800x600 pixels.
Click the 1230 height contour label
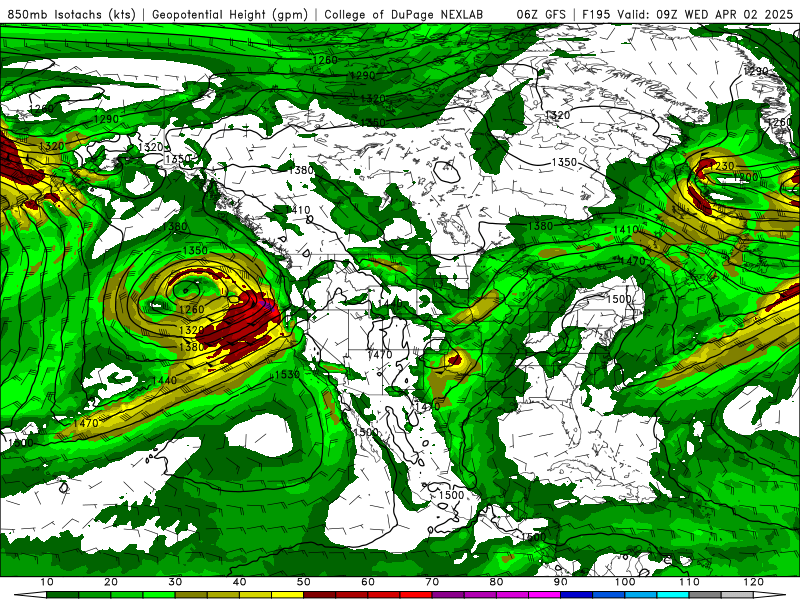722,166
